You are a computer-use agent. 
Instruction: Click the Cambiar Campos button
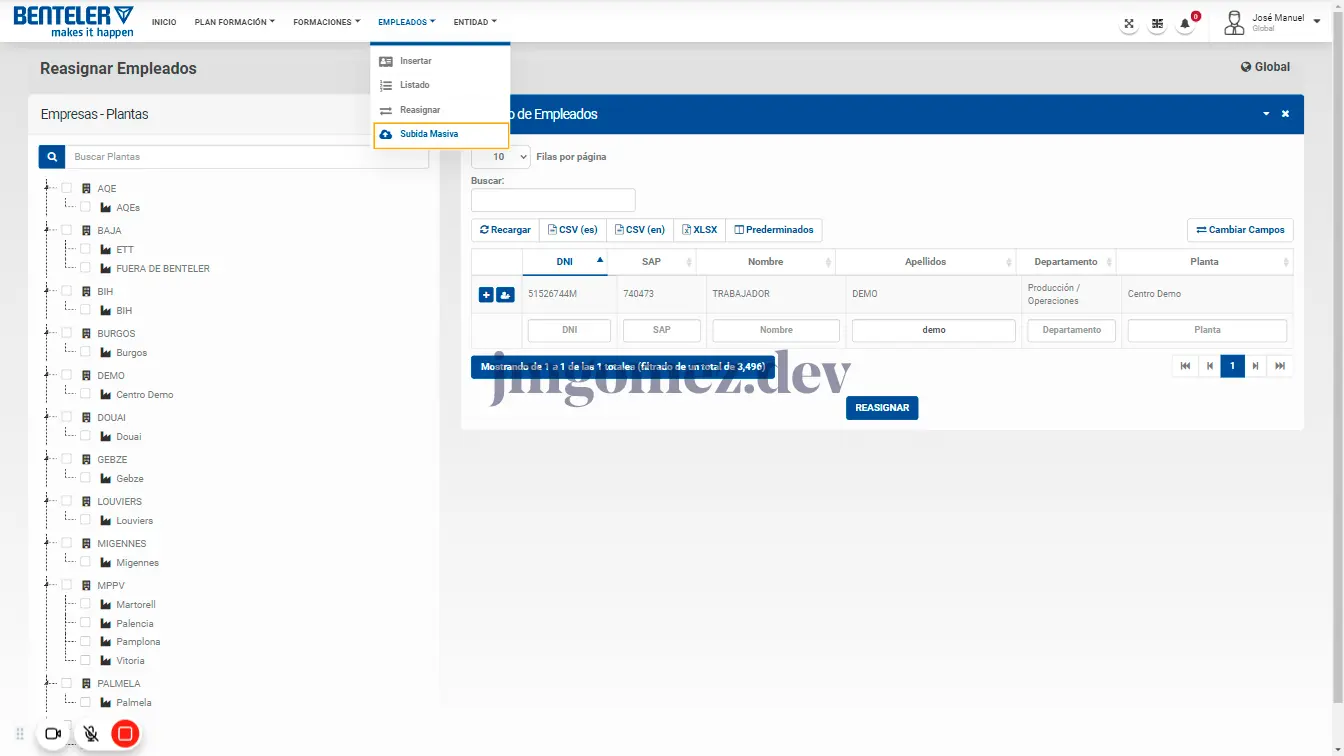pos(1240,230)
